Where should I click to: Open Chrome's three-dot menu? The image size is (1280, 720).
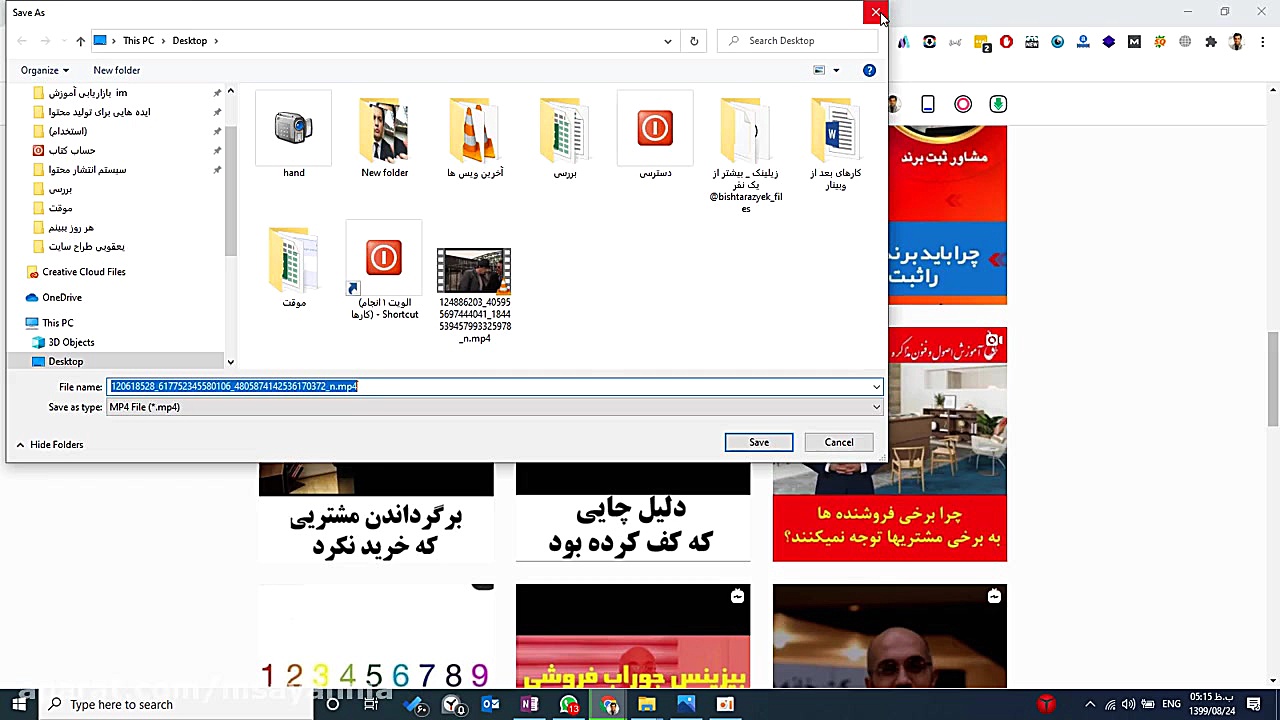[1263, 42]
